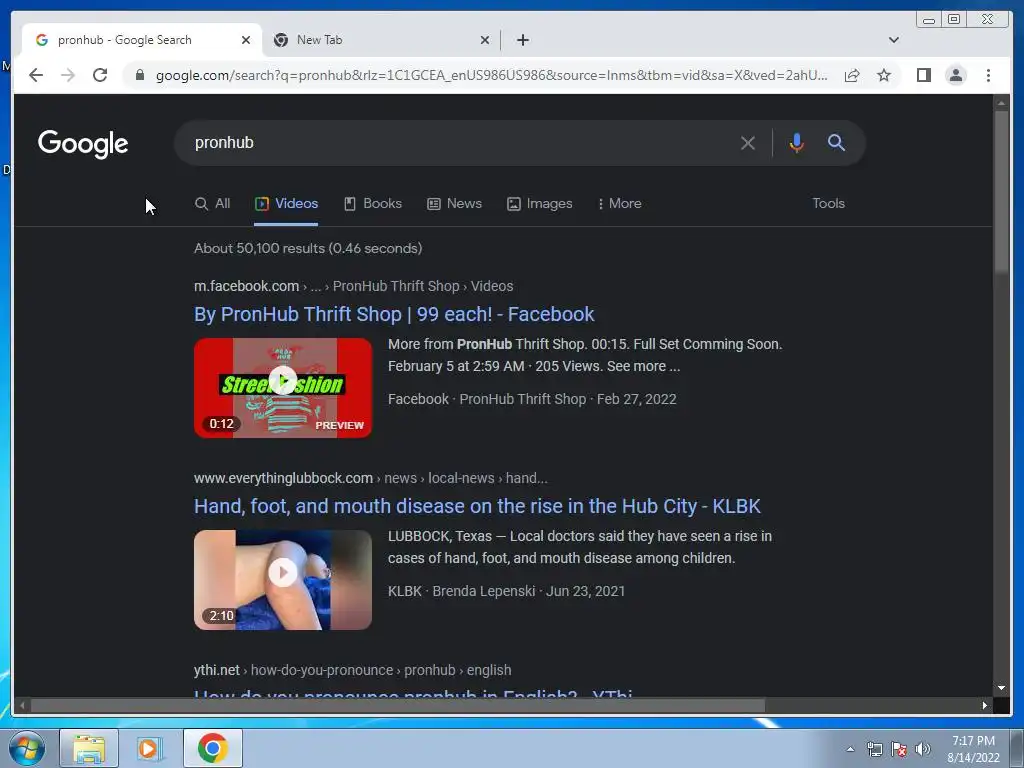Clear the search box text
The width and height of the screenshot is (1024, 768).
pos(748,142)
